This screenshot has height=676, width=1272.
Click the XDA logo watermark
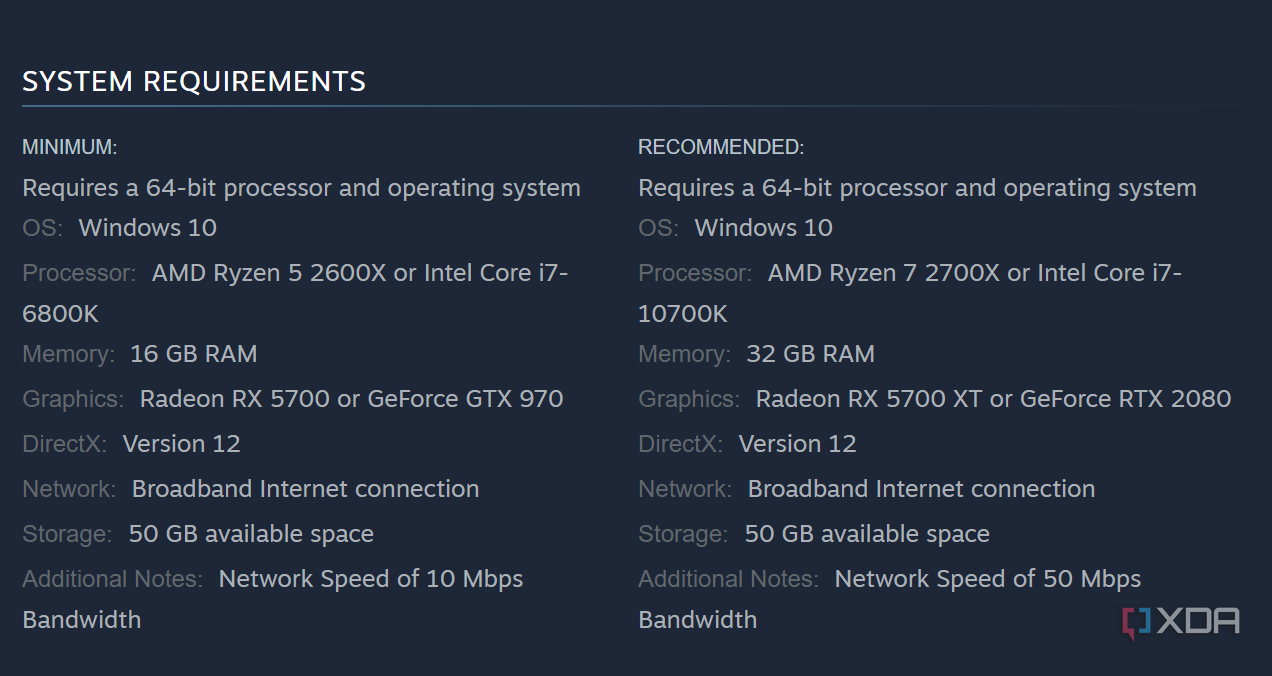[x=1181, y=621]
